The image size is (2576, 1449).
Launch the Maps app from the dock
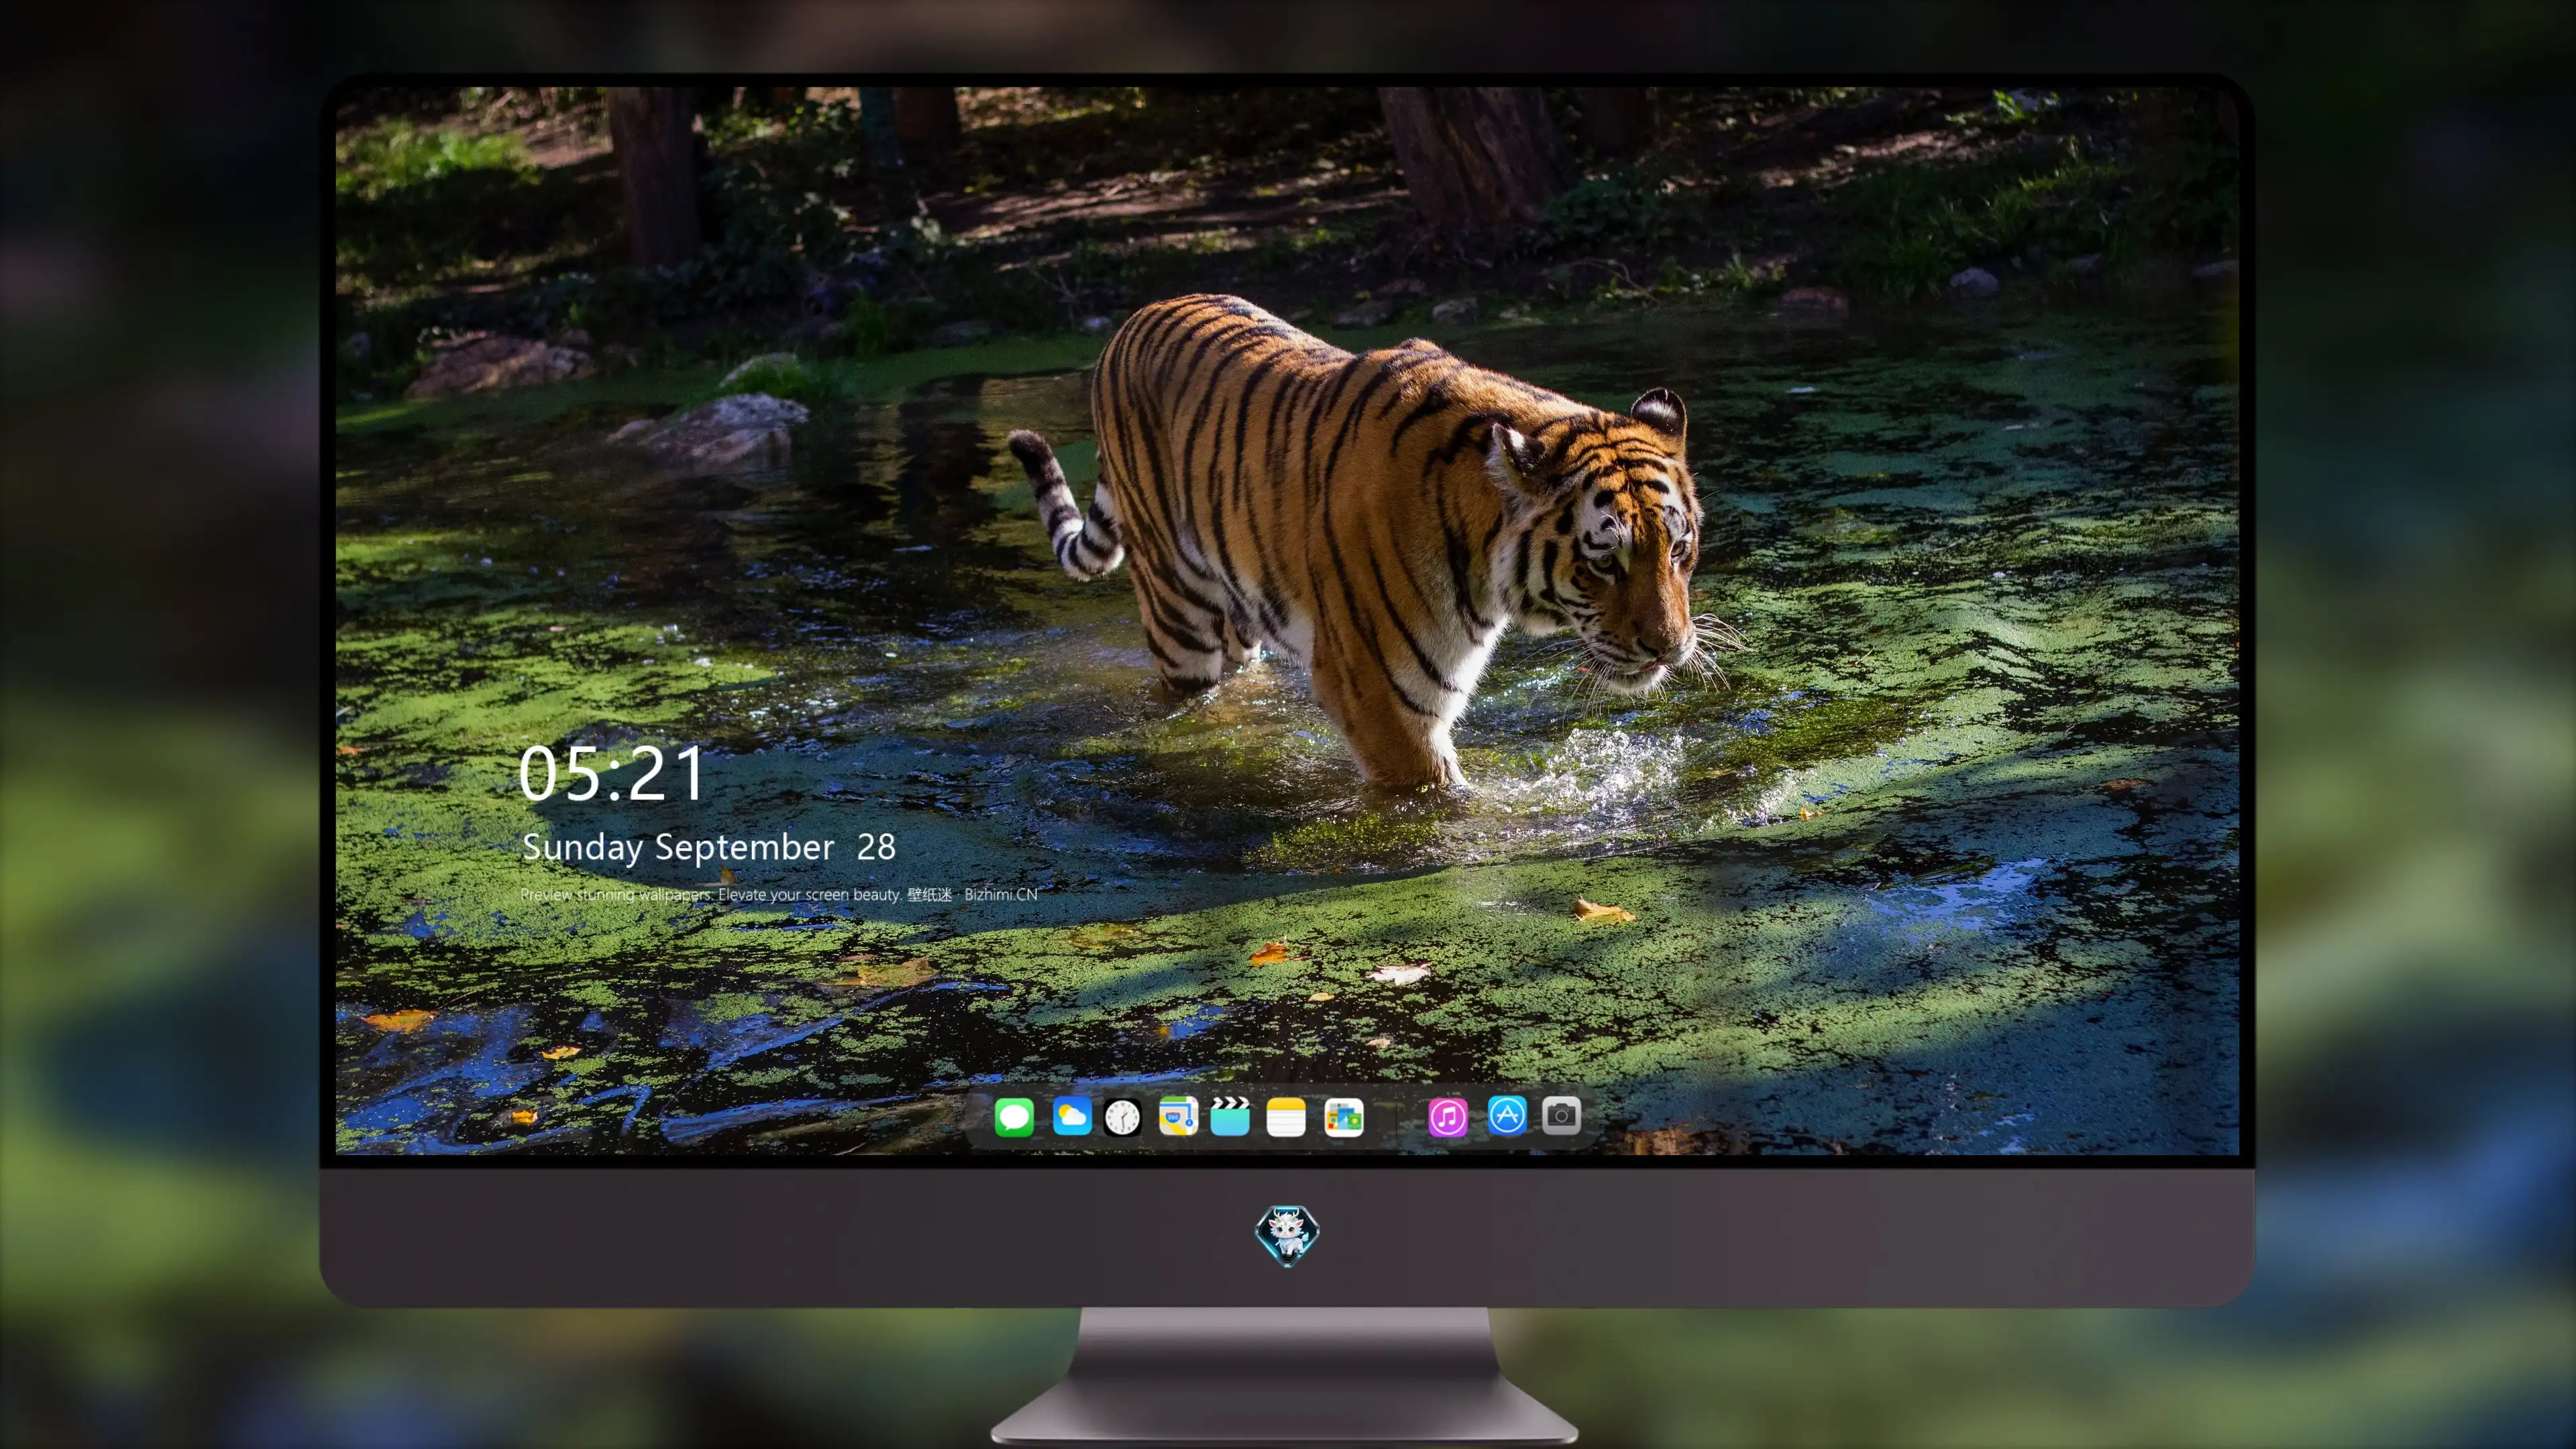pyautogui.click(x=1178, y=1116)
